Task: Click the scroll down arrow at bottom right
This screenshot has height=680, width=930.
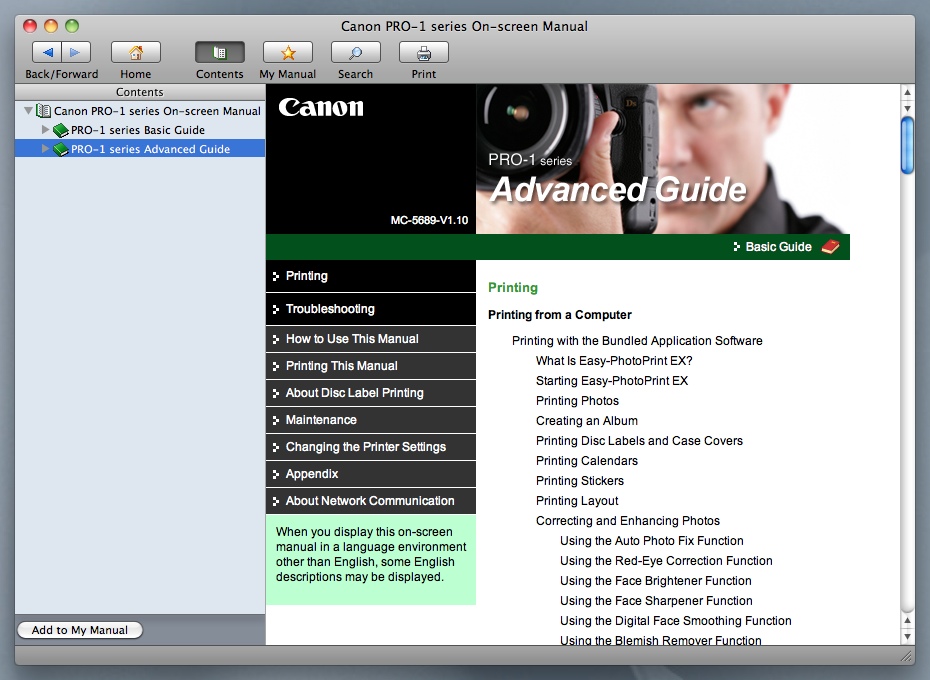Action: 907,636
